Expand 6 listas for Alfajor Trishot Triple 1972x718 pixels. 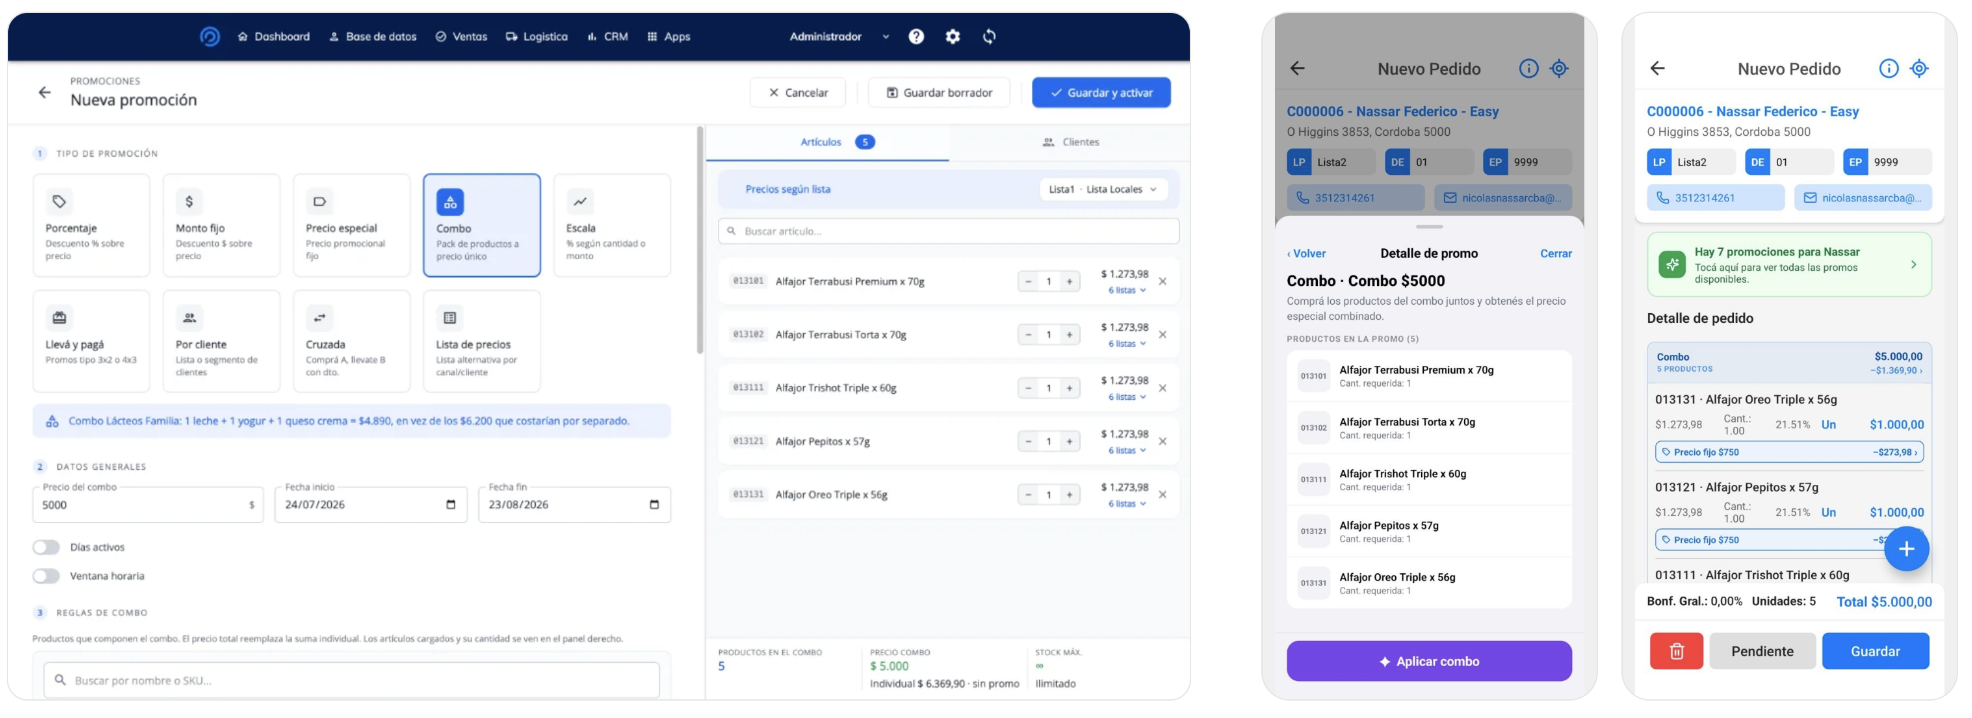click(x=1127, y=397)
